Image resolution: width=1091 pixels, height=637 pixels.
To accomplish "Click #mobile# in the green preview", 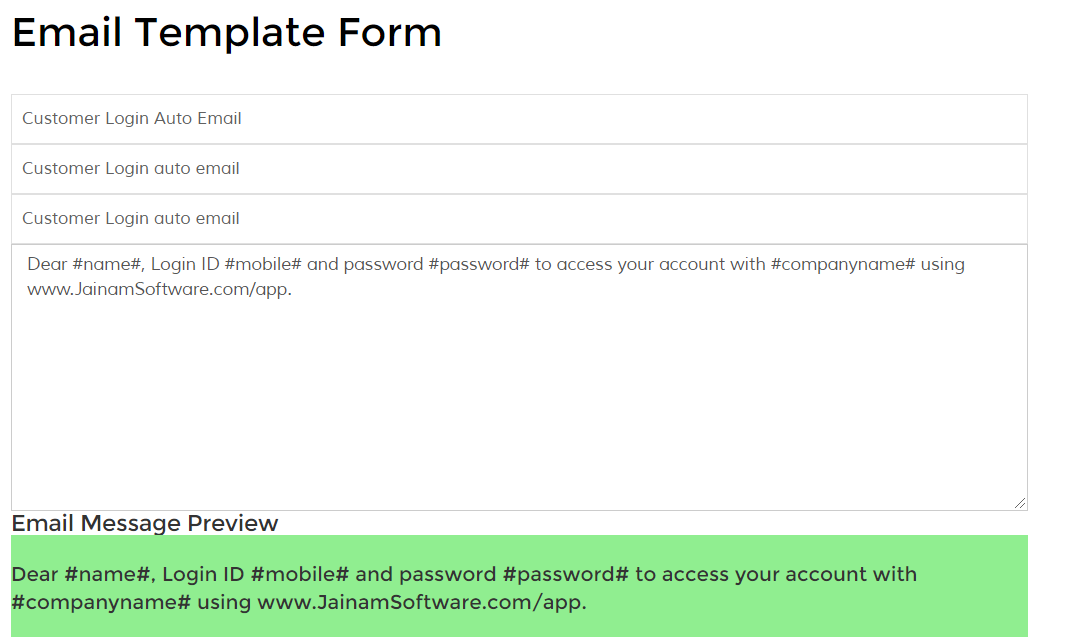I will pos(299,575).
